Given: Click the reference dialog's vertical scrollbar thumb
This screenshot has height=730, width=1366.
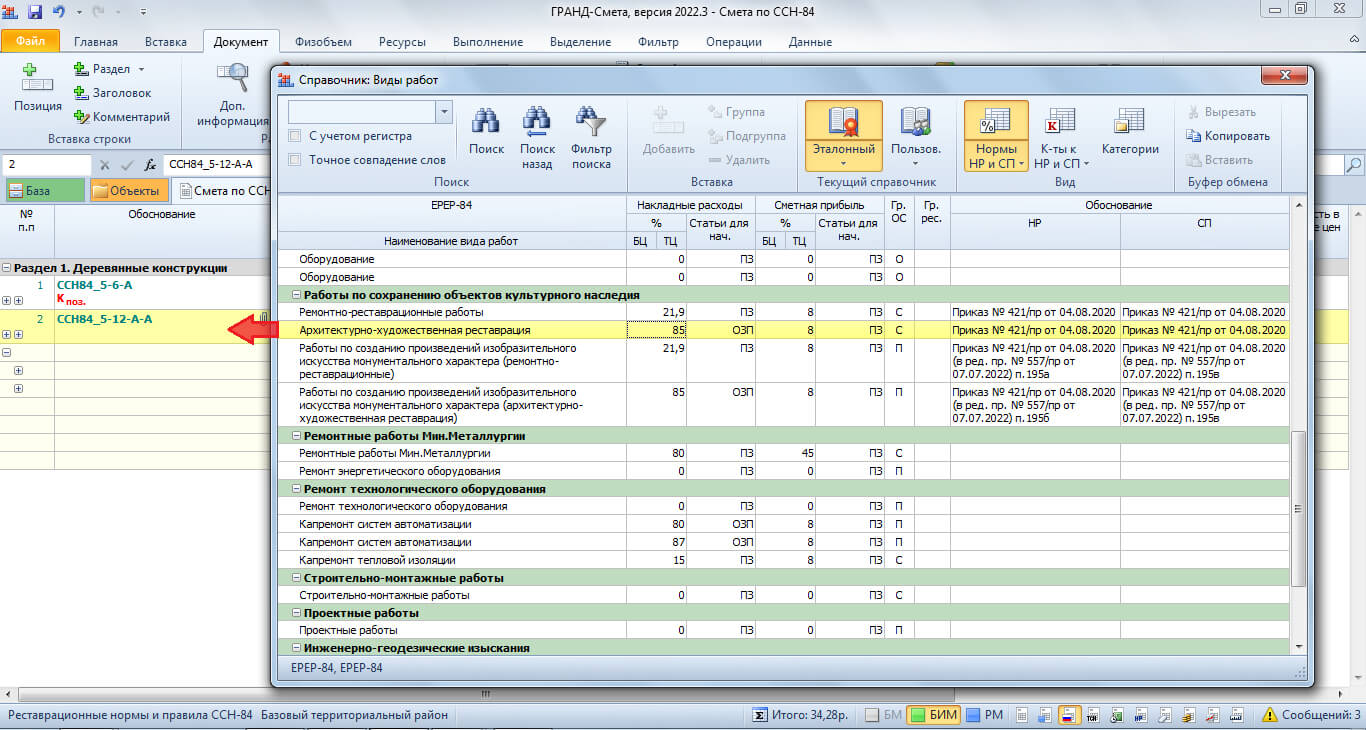Looking at the screenshot, I should pyautogui.click(x=1298, y=509).
